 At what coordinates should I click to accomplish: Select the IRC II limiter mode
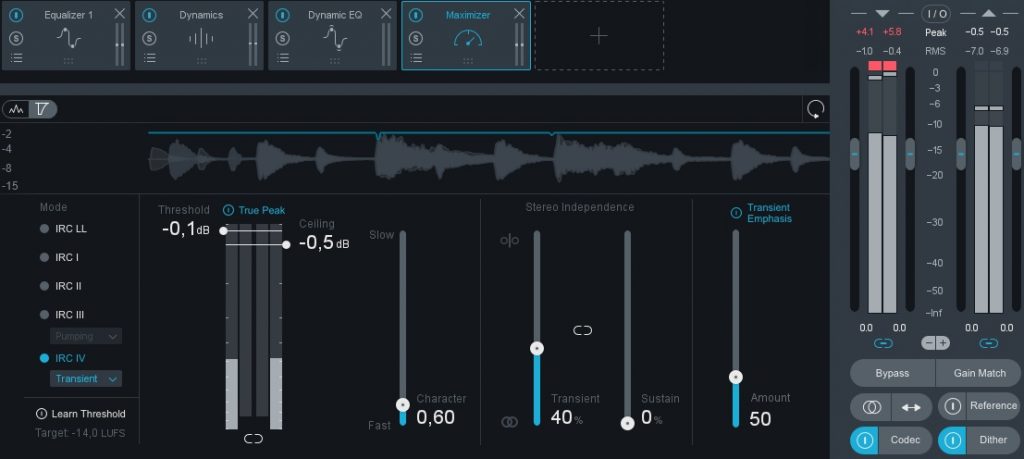point(45,286)
